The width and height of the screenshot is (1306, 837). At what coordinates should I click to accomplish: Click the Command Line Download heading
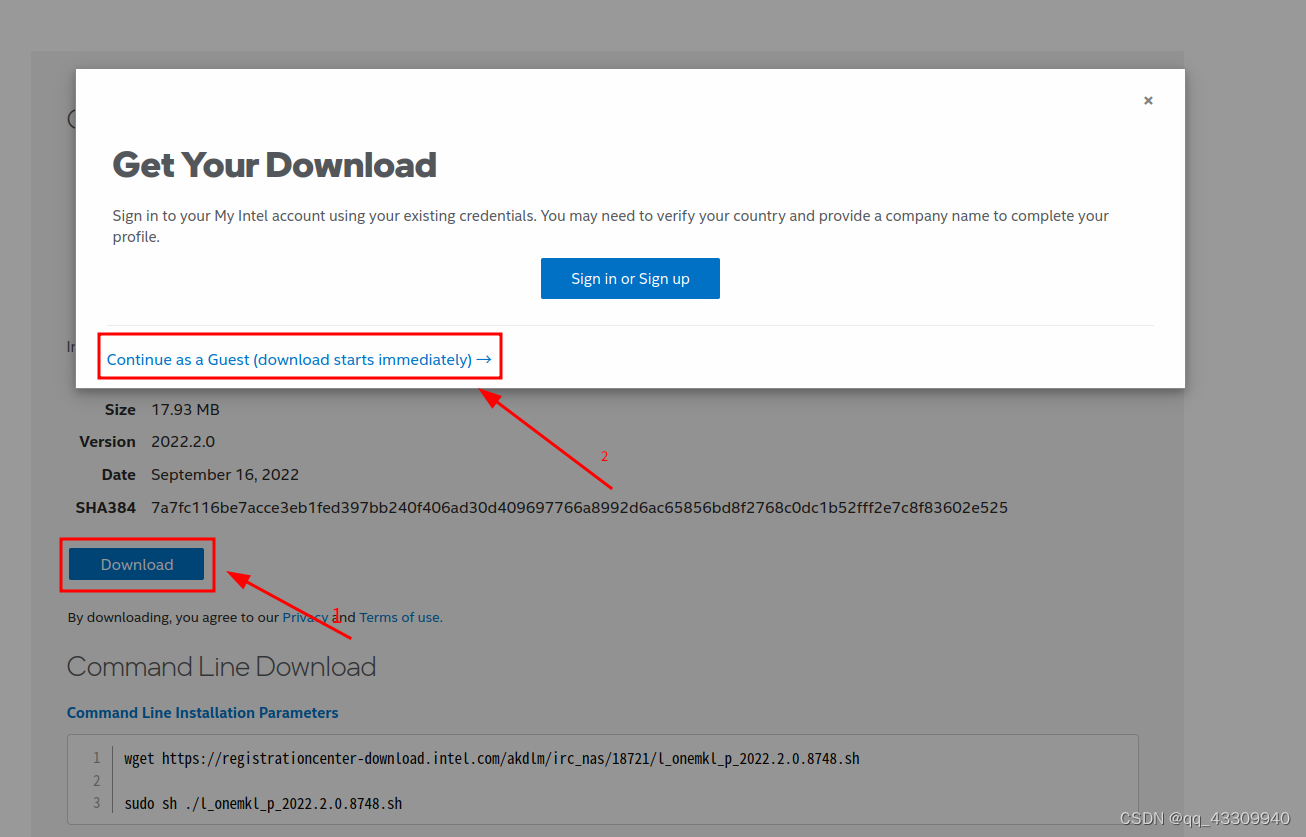(x=221, y=666)
